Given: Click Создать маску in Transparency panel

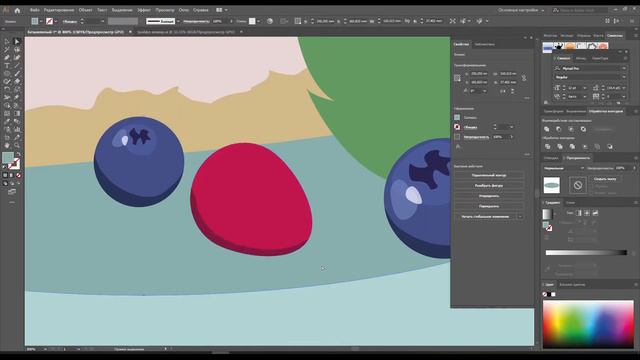Looking at the screenshot, I should coord(605,179).
